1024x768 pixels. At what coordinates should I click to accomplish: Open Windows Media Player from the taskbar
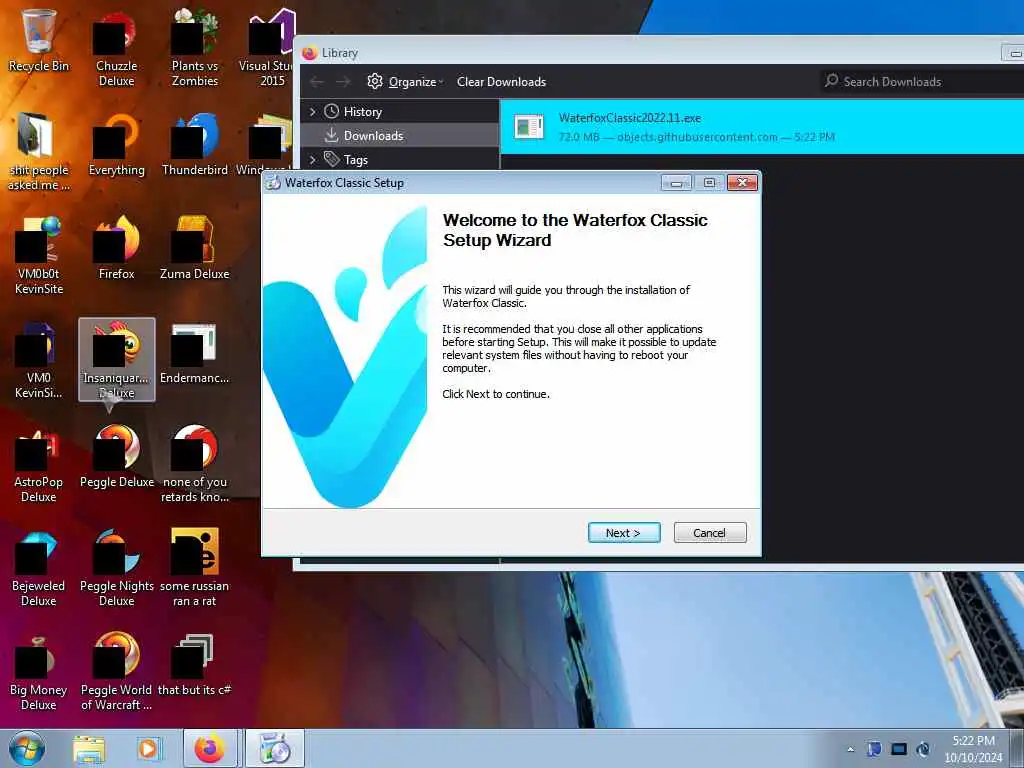(x=149, y=748)
